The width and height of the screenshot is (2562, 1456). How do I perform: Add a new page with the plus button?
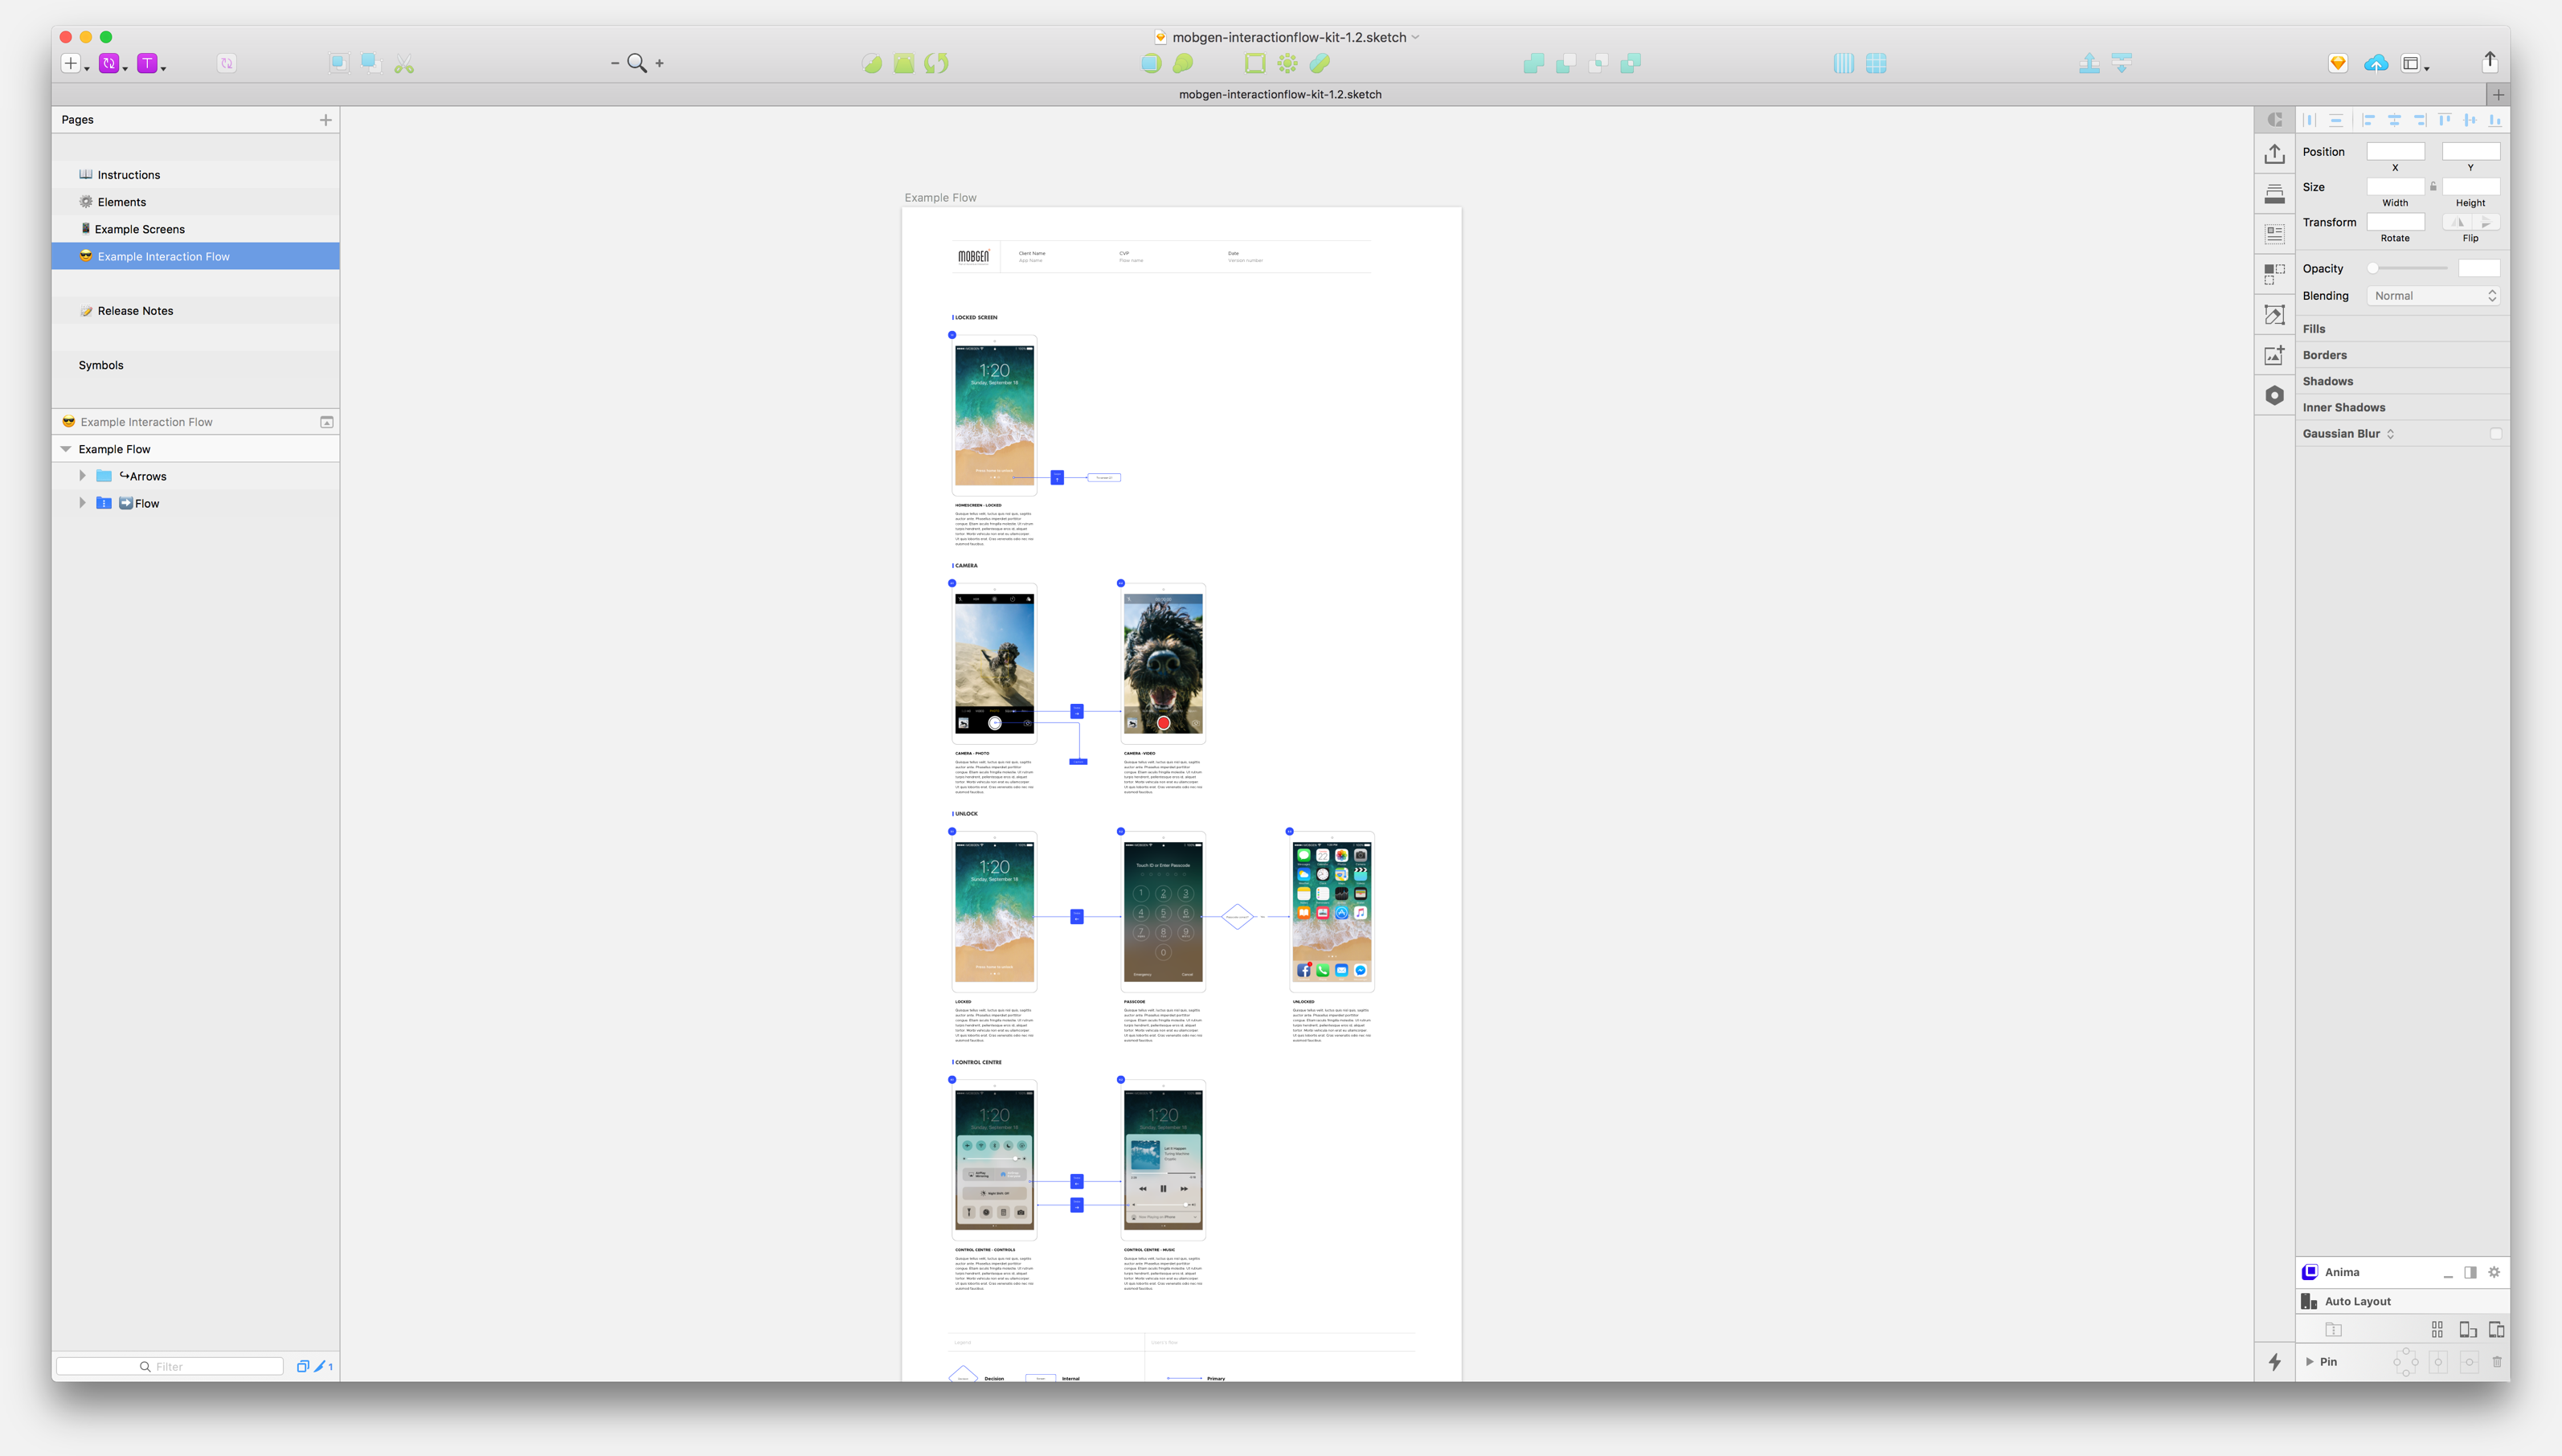click(x=325, y=119)
